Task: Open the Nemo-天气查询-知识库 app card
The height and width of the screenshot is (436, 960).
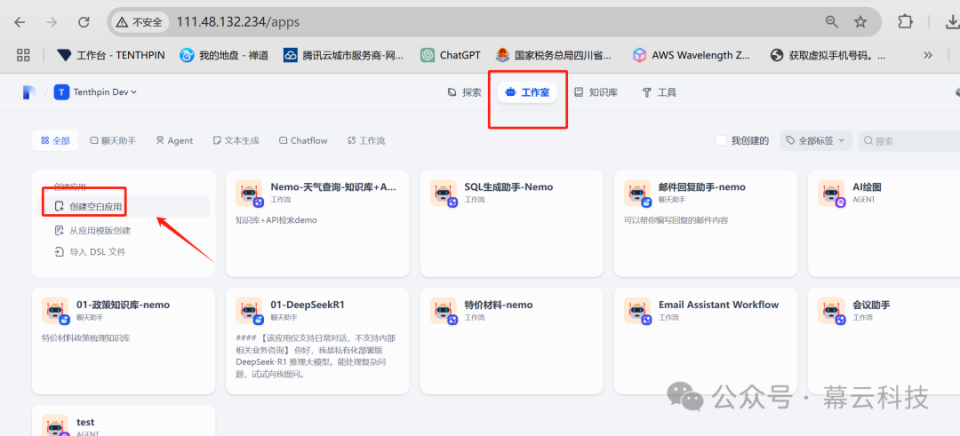Action: pos(318,224)
